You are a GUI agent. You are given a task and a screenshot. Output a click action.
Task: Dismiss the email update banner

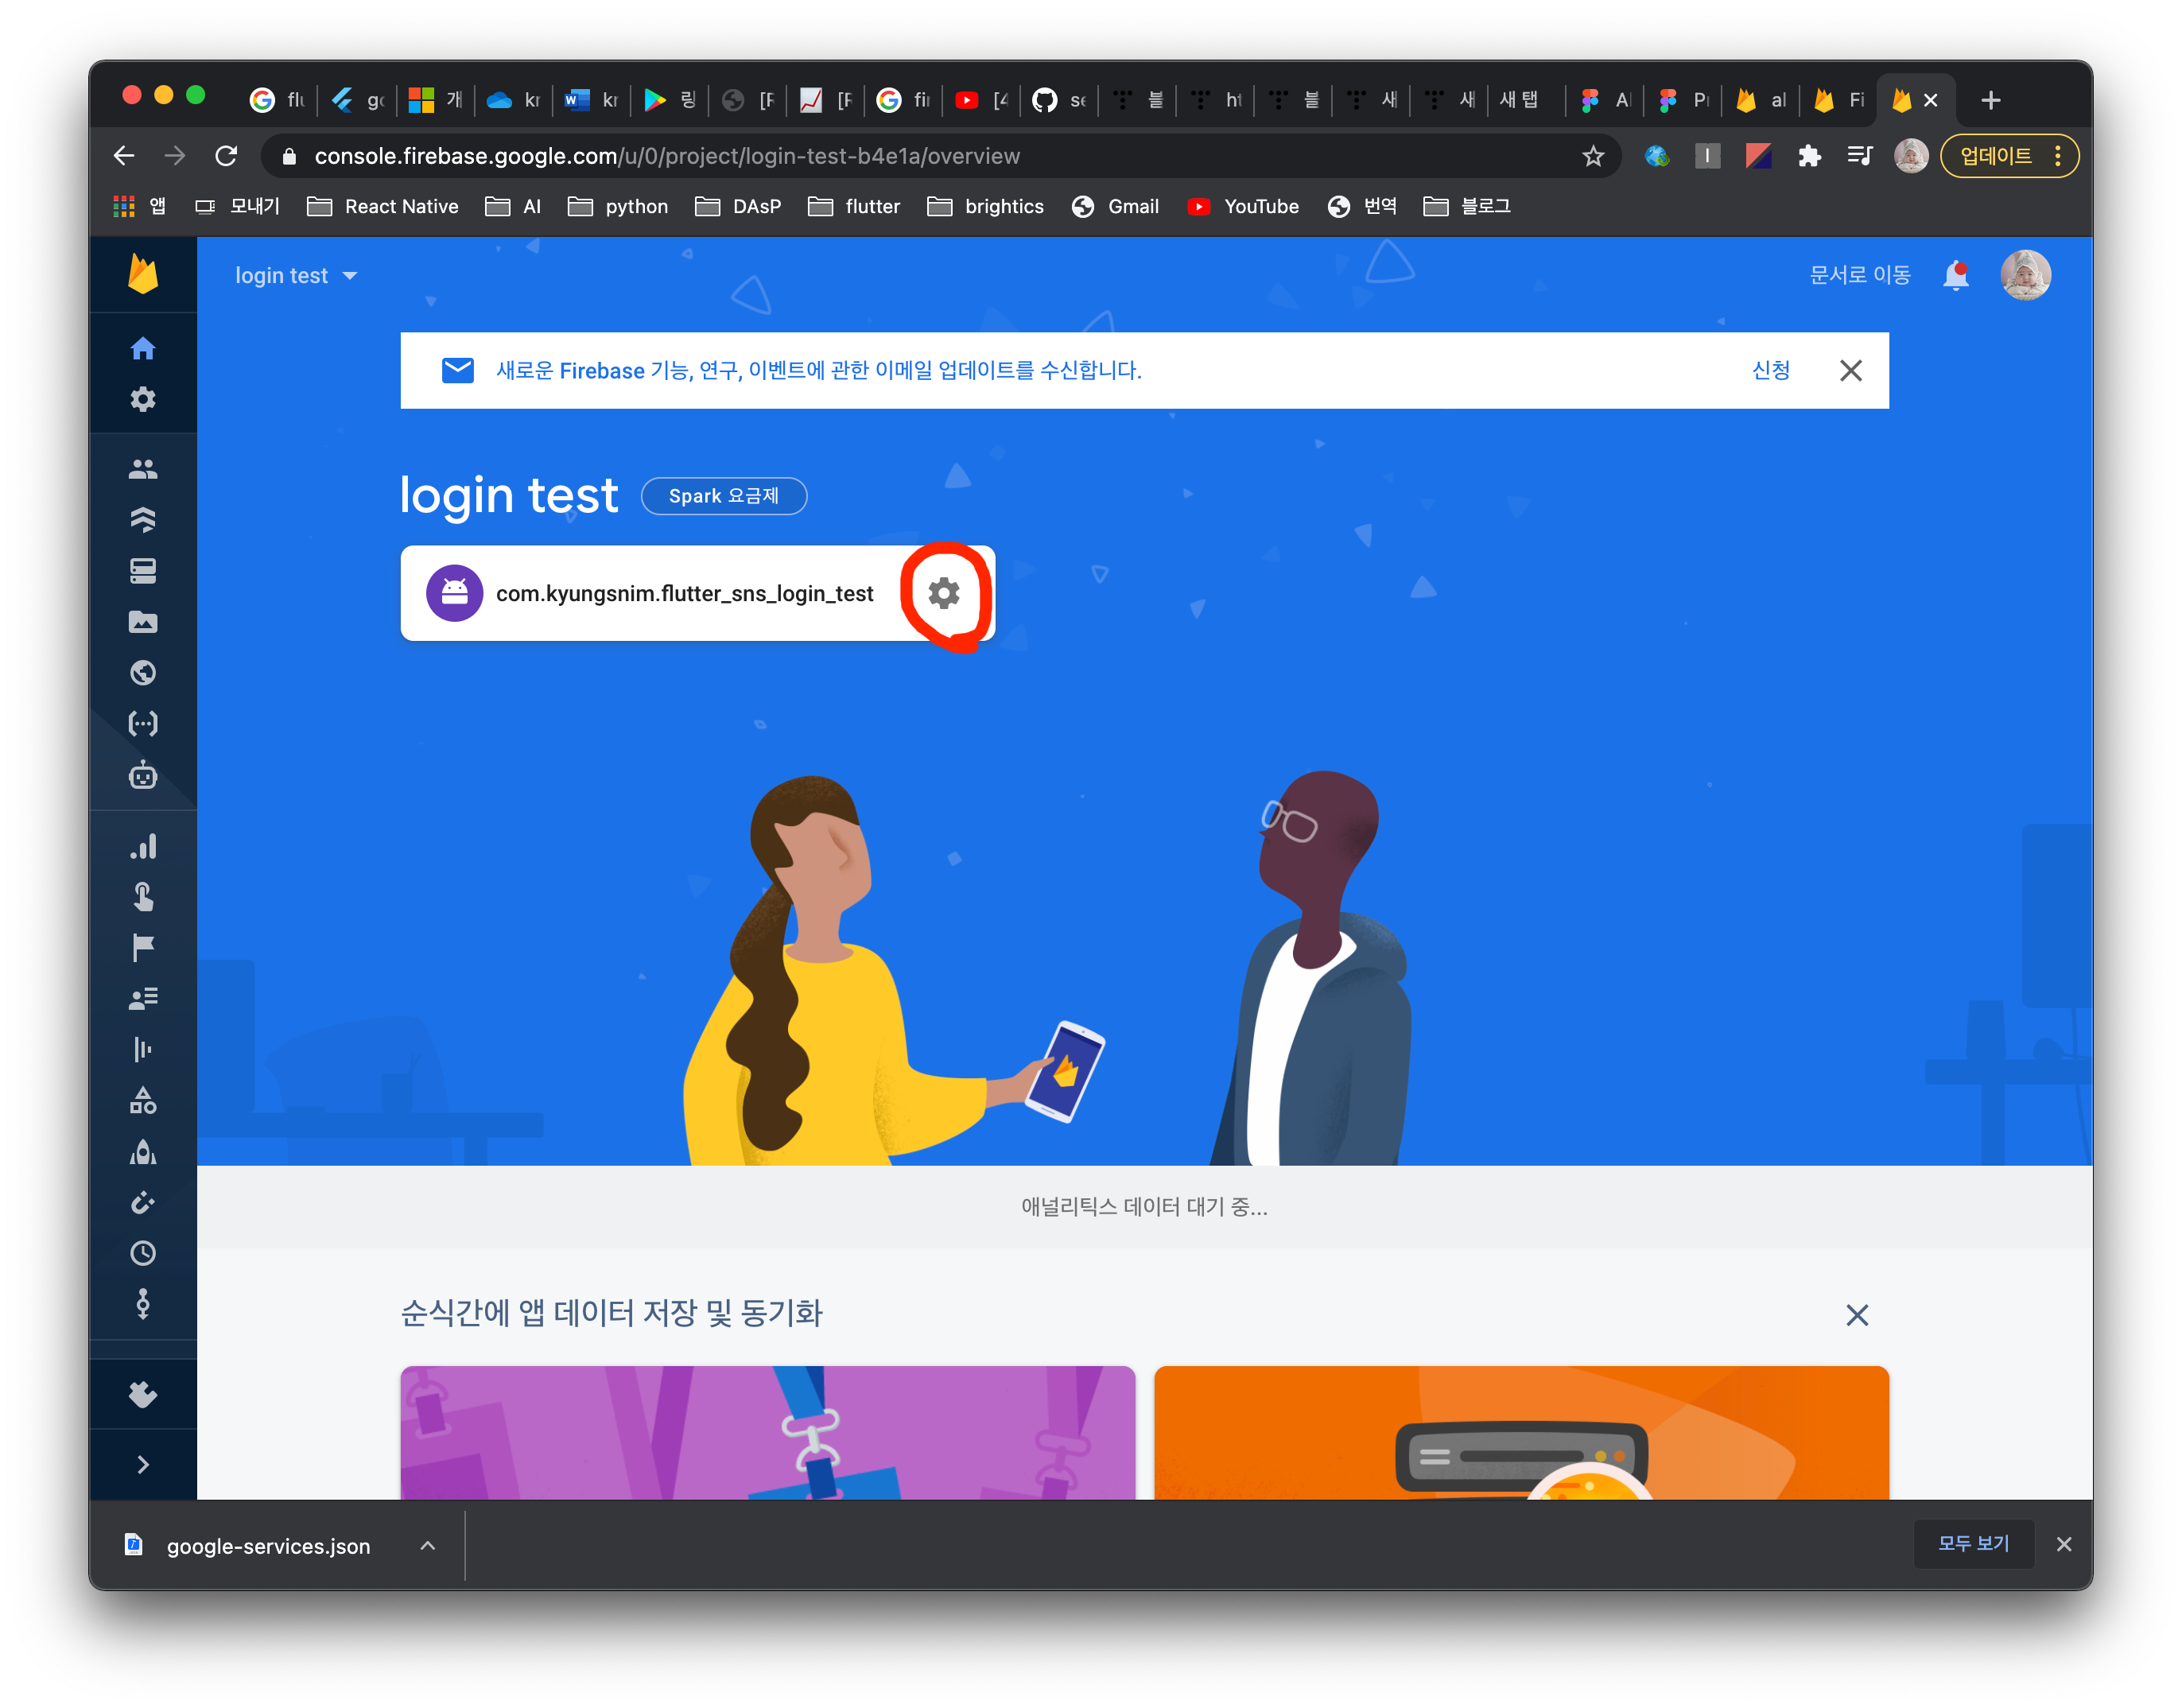[x=1850, y=370]
